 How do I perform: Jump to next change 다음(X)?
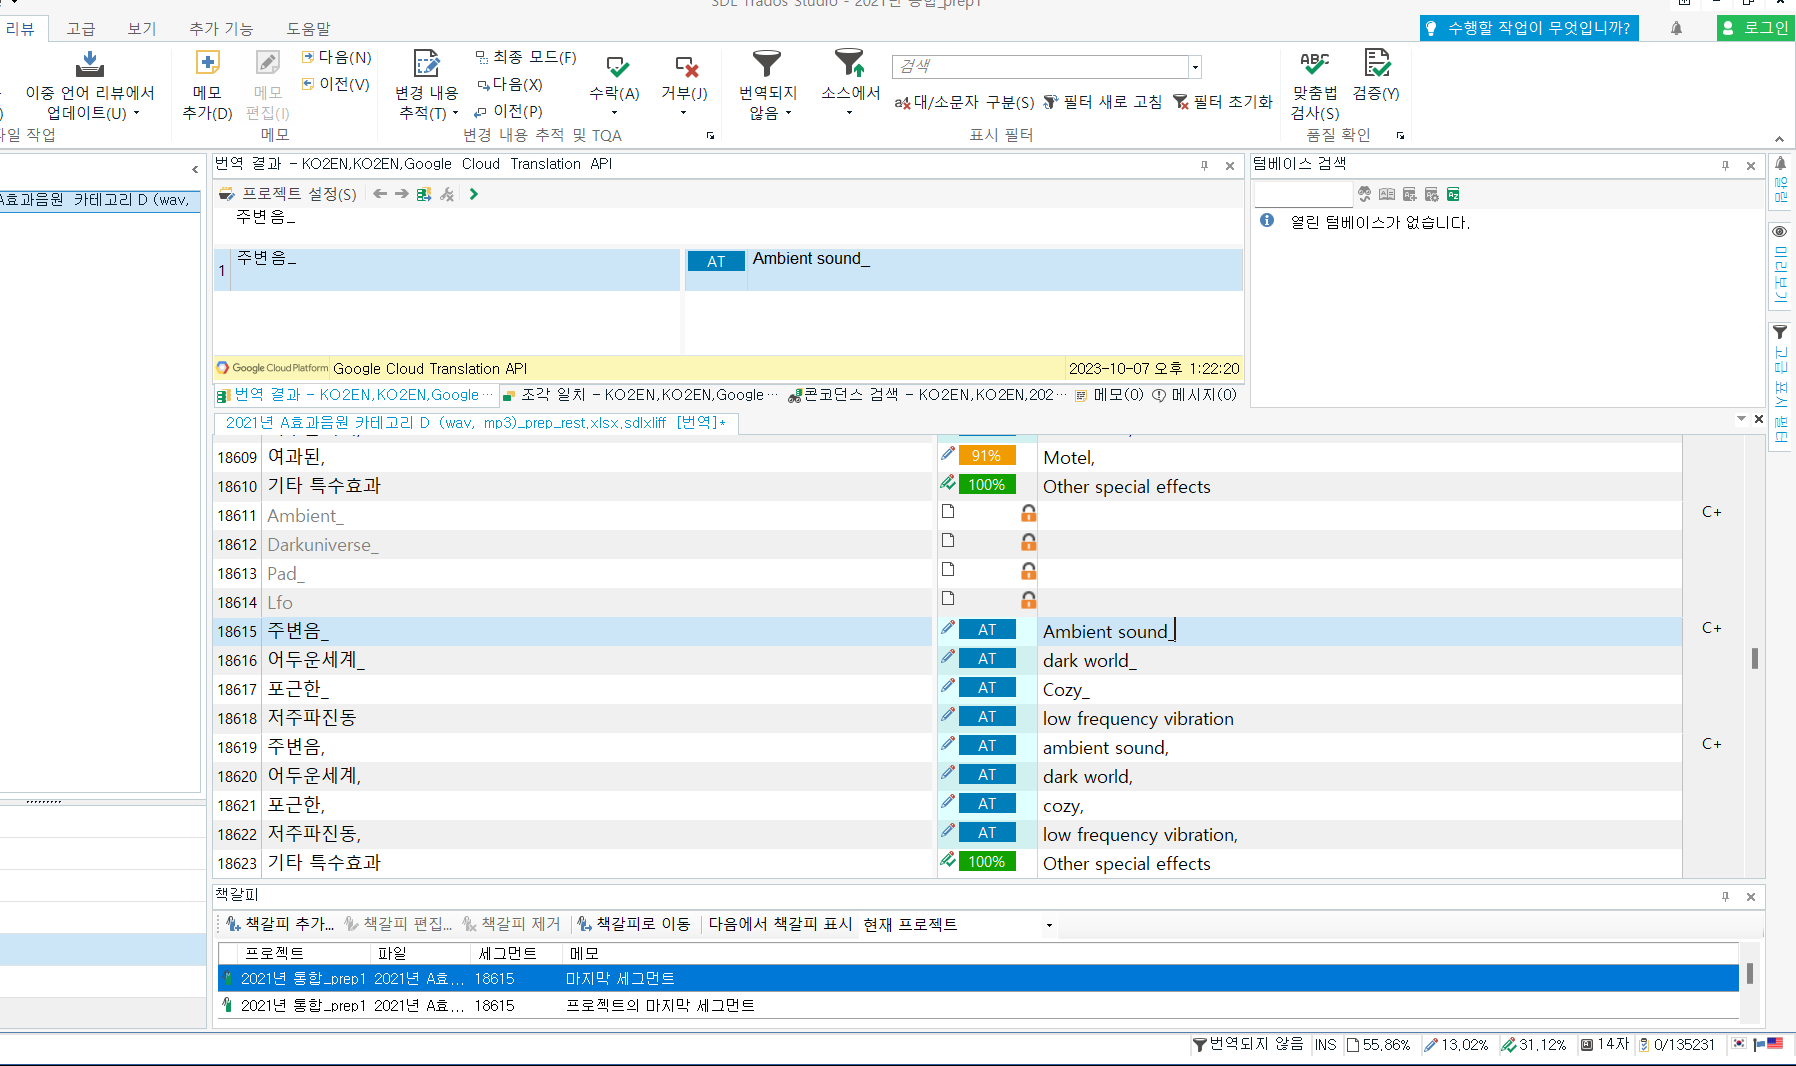(x=510, y=85)
